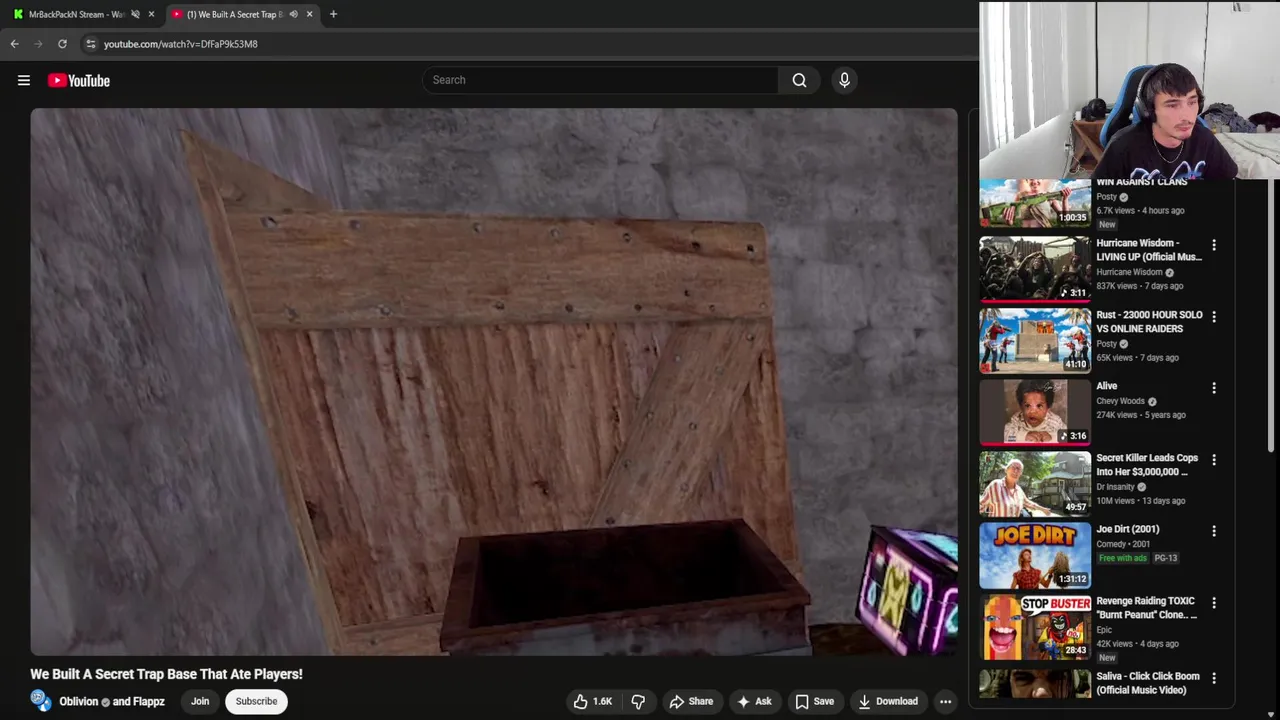This screenshot has height=720, width=1280.
Task: Like the video with thumbs up
Action: (x=591, y=701)
